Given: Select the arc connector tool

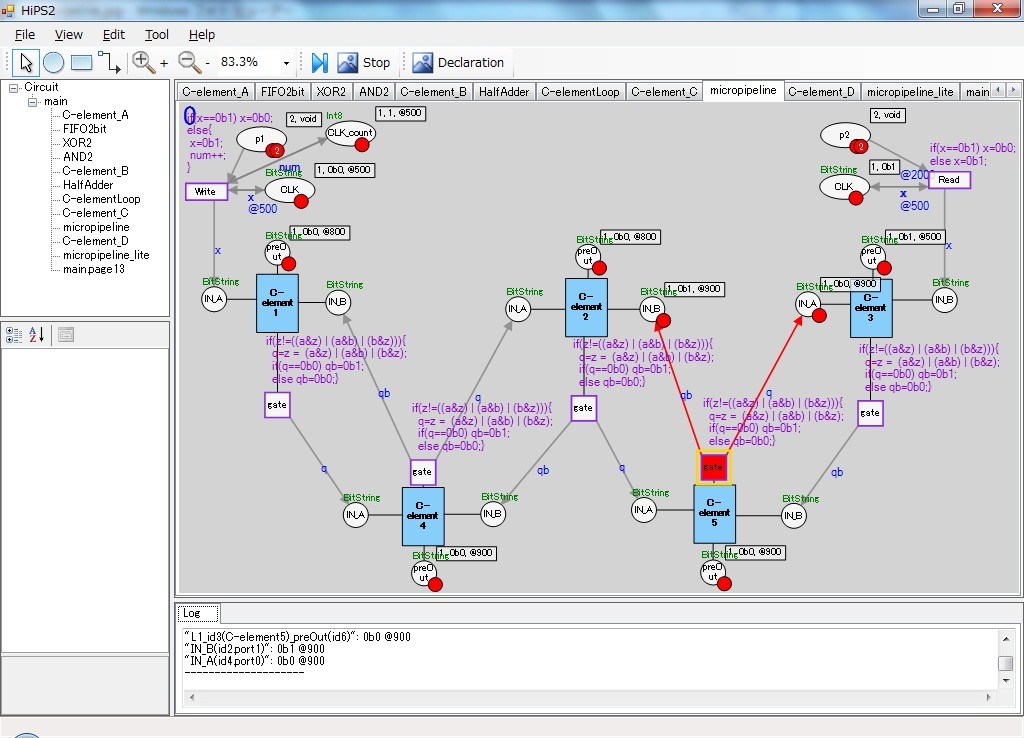Looking at the screenshot, I should [109, 63].
